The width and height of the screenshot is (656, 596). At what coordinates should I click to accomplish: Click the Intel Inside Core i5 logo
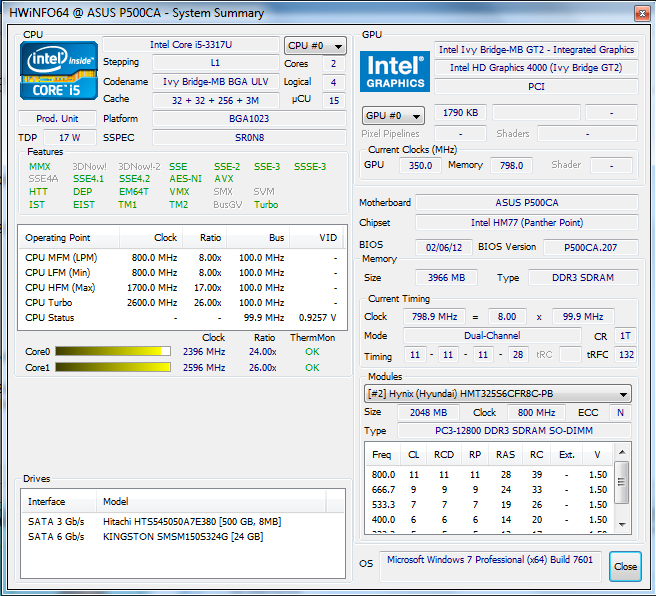point(59,71)
